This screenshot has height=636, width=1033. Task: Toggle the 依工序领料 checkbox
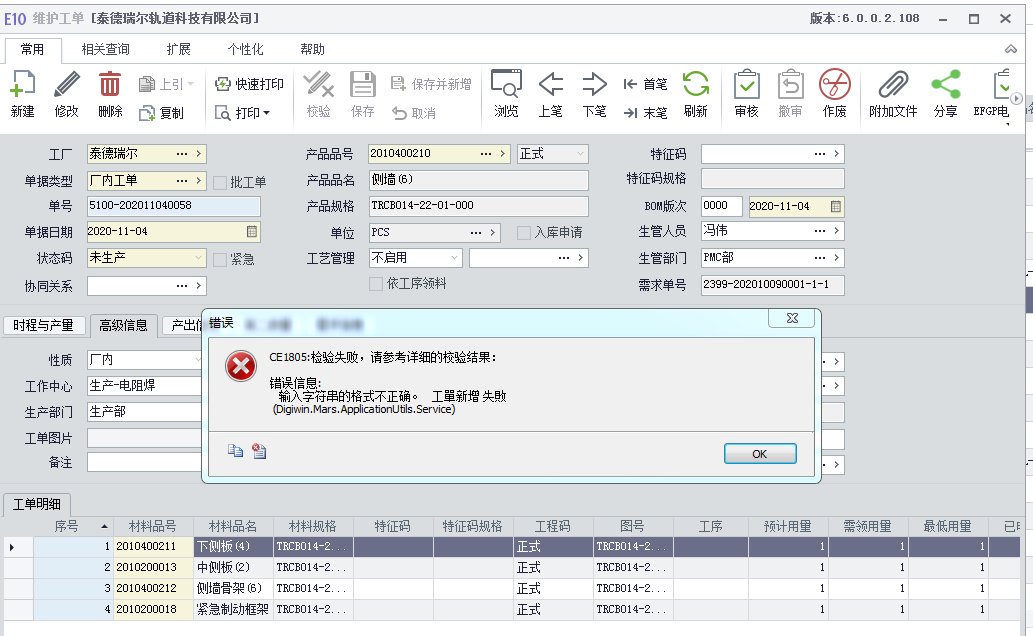pos(376,284)
